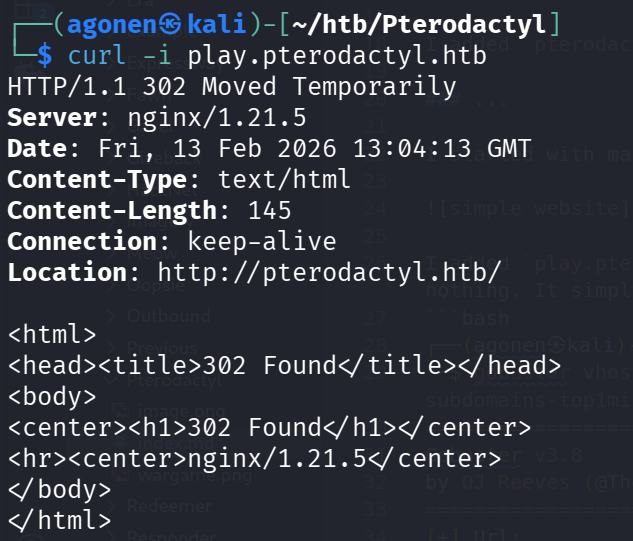This screenshot has width=633, height=541.
Task: Click the Content-Length value 145
Action: 271,210
